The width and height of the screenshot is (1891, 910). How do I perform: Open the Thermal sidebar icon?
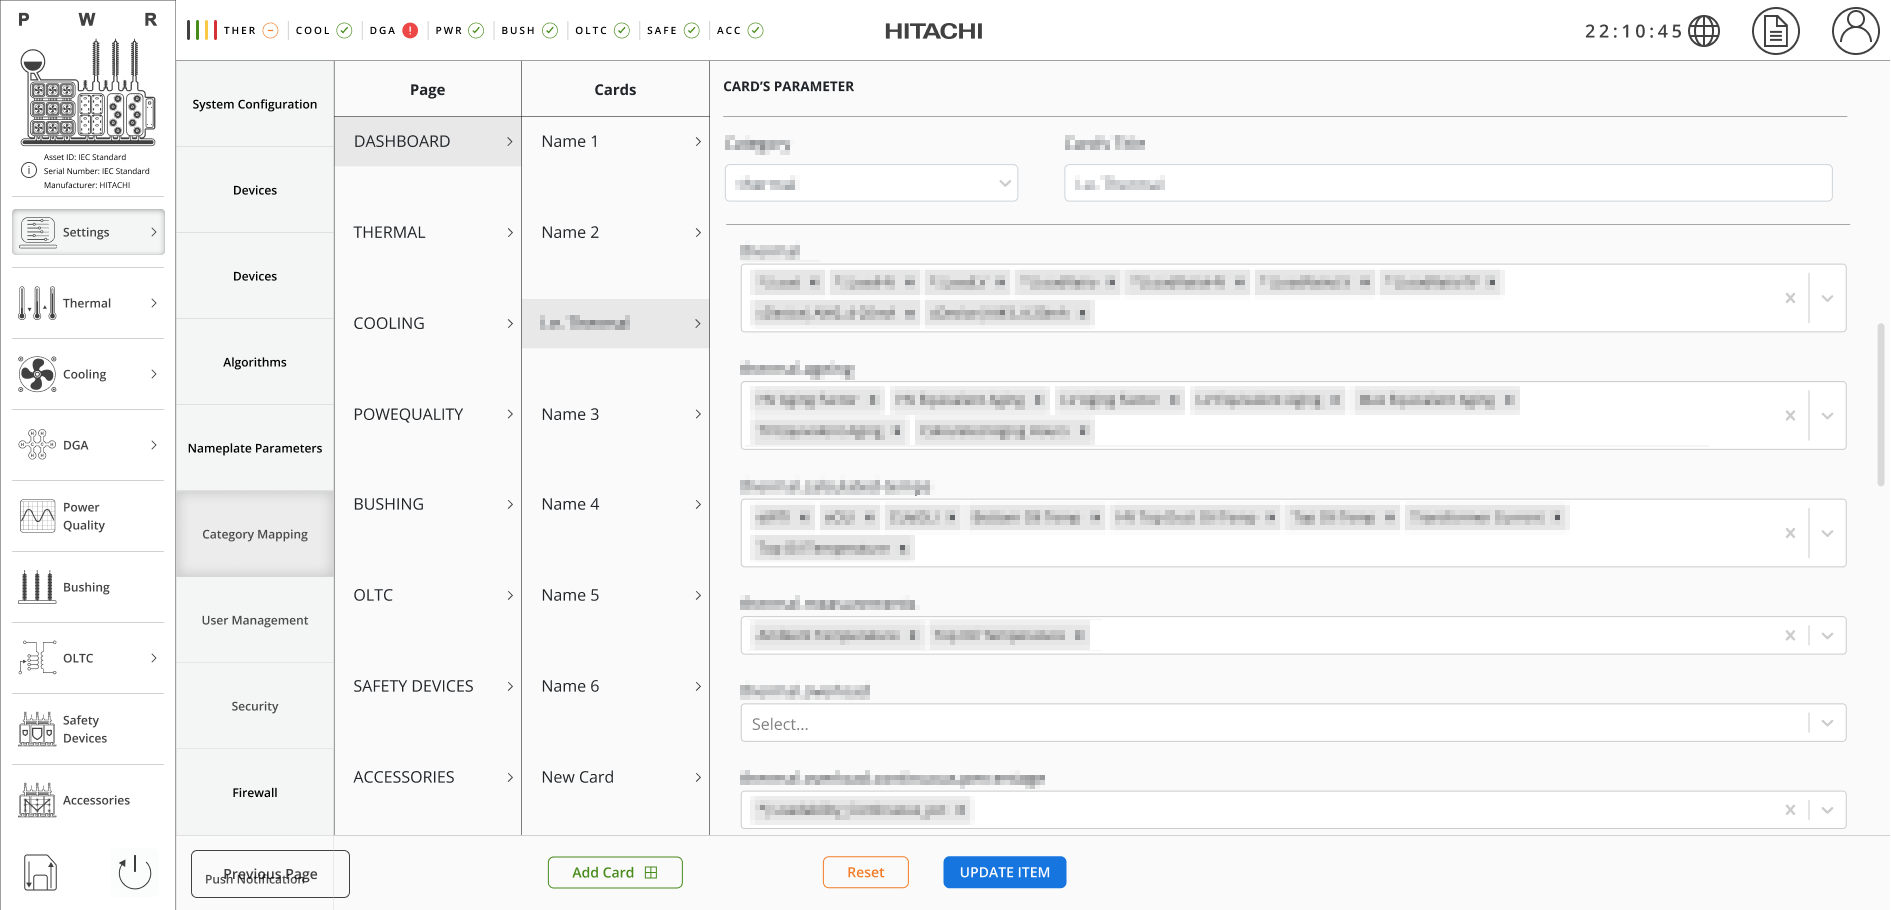pyautogui.click(x=38, y=303)
